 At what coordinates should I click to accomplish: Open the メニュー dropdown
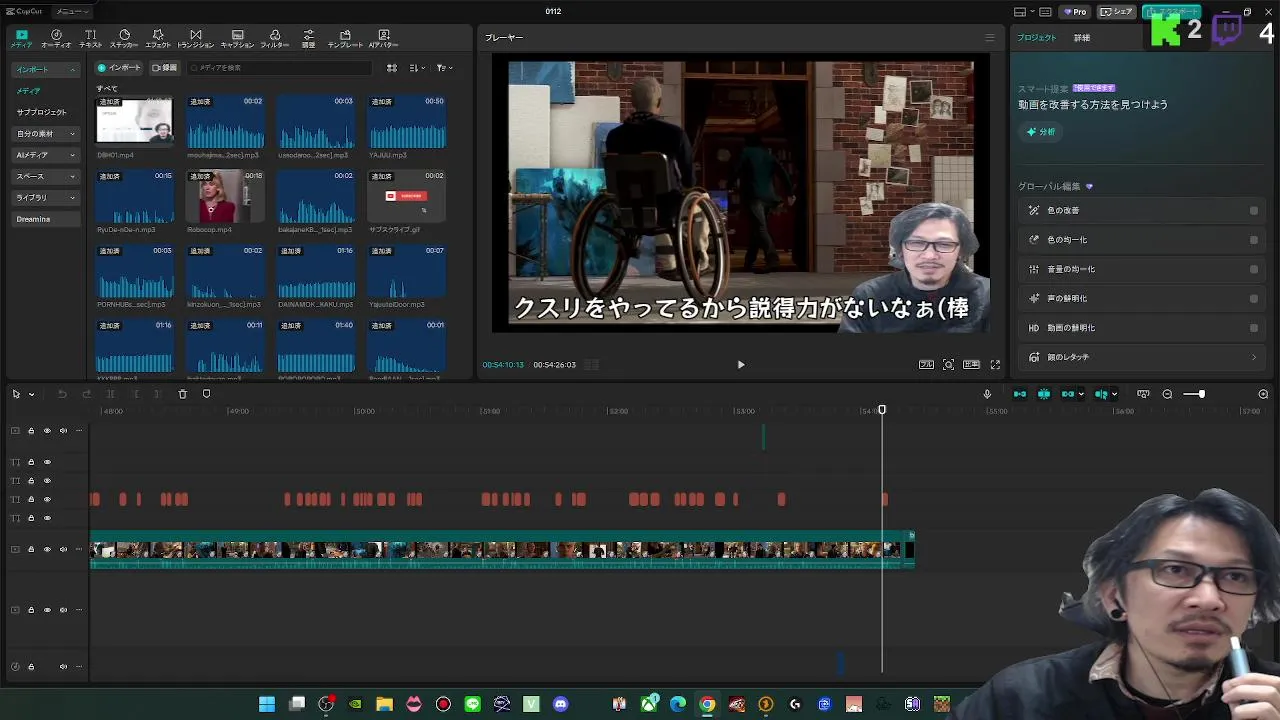coord(72,12)
